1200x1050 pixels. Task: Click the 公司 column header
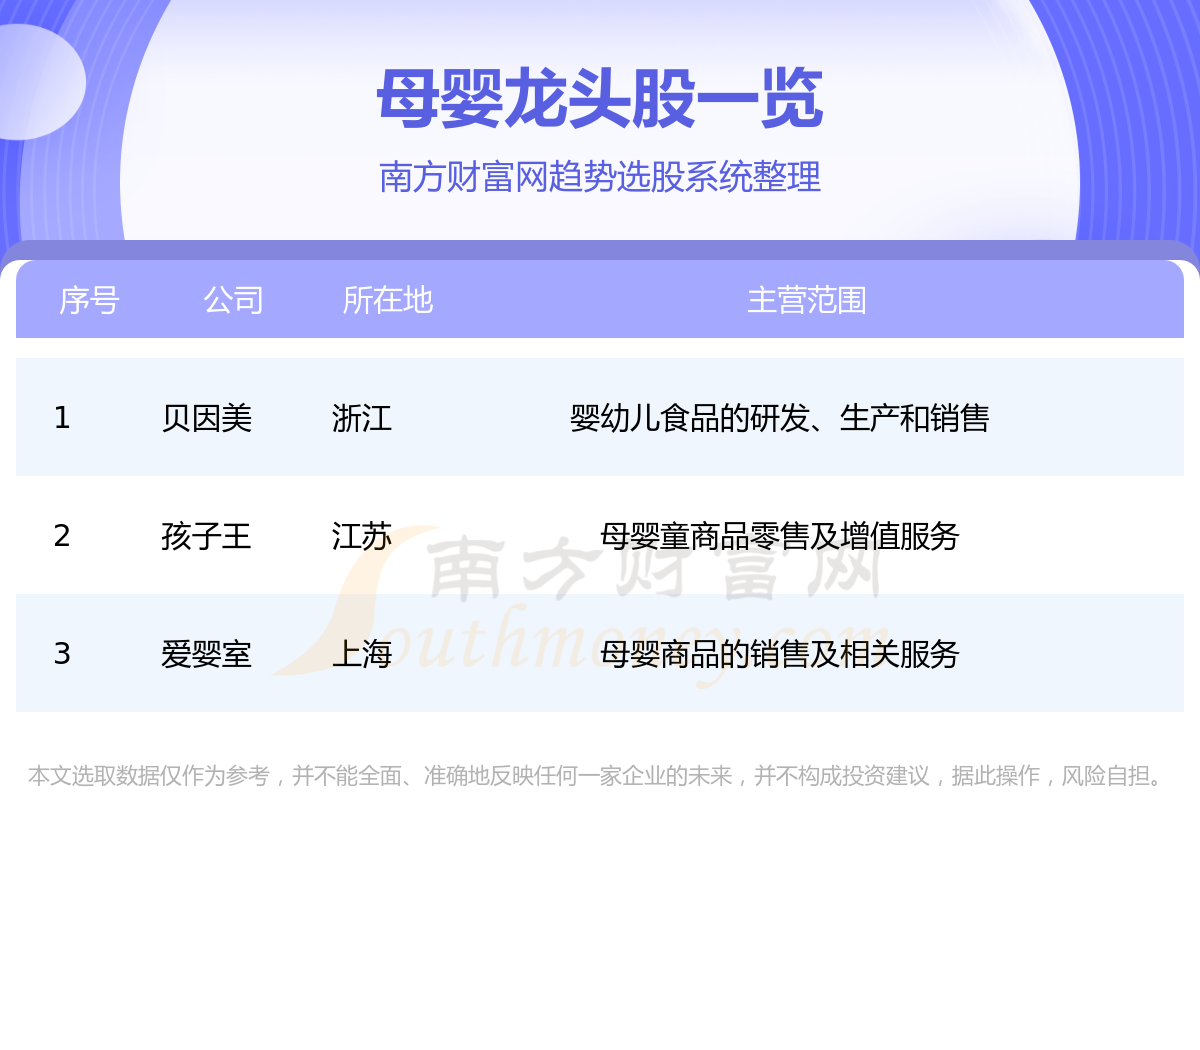pyautogui.click(x=233, y=300)
